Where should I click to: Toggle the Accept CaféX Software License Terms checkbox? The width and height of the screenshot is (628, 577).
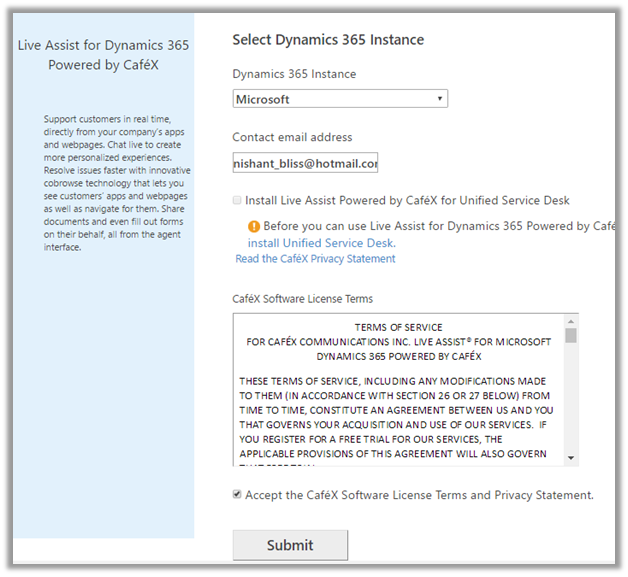[237, 495]
